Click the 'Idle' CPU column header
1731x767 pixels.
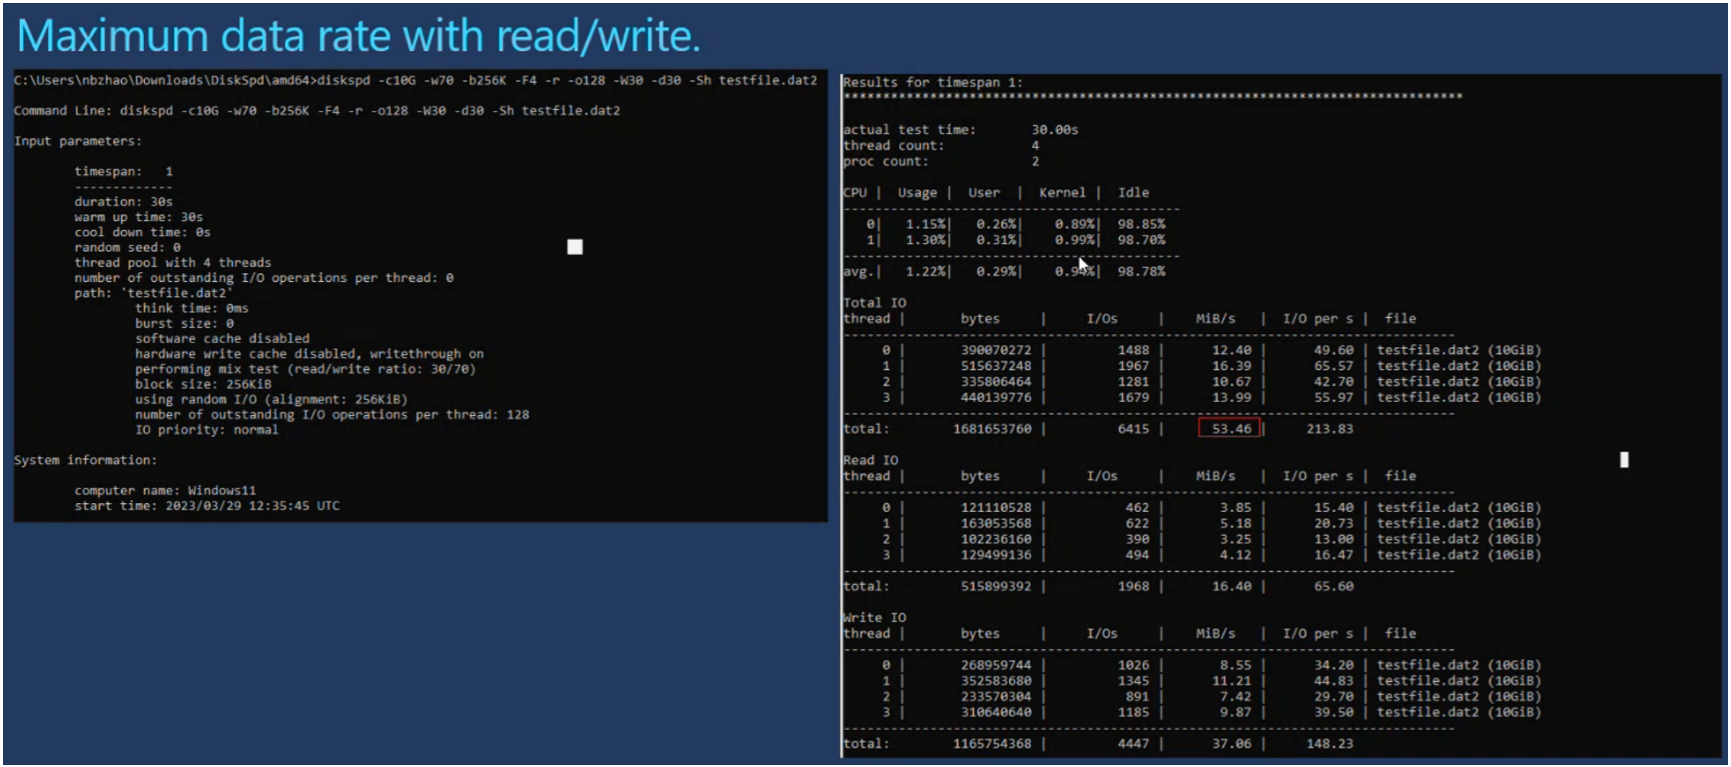tap(1133, 193)
